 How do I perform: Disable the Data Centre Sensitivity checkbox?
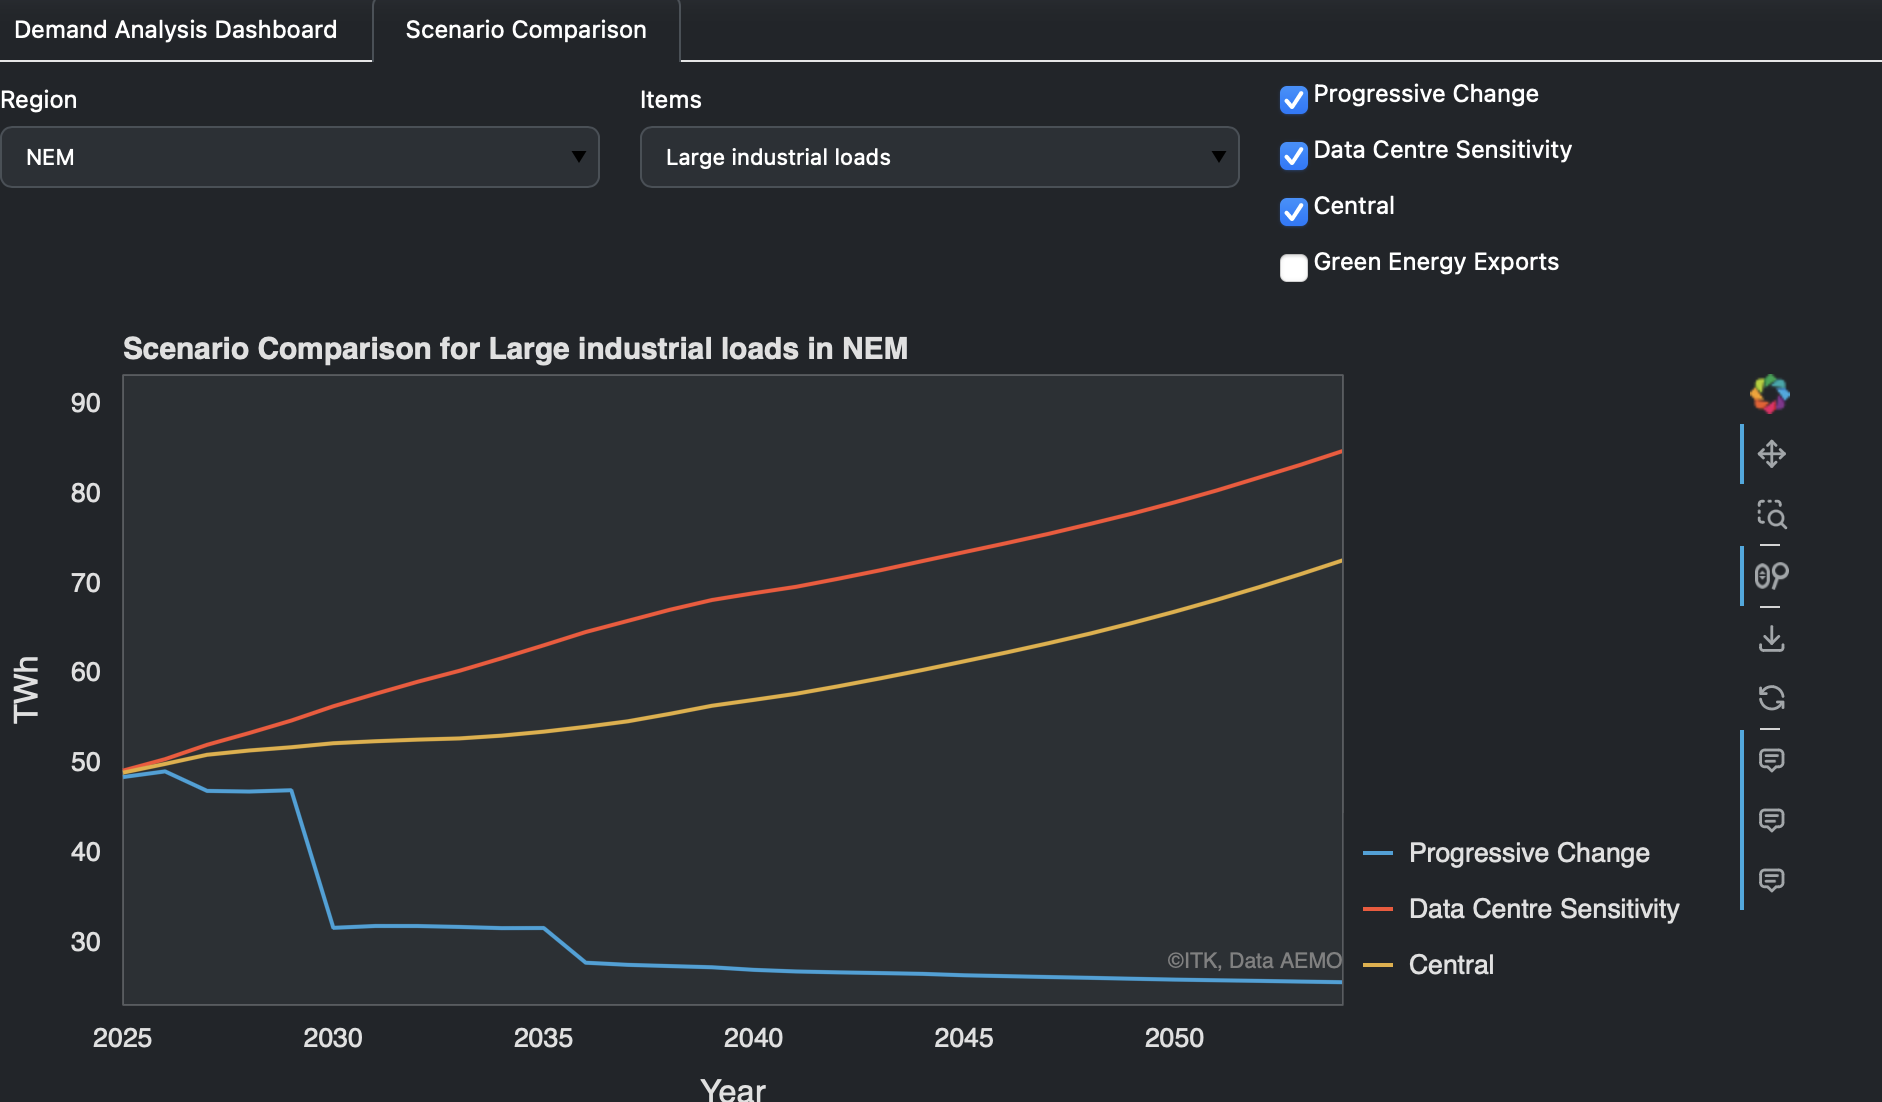tap(1293, 156)
